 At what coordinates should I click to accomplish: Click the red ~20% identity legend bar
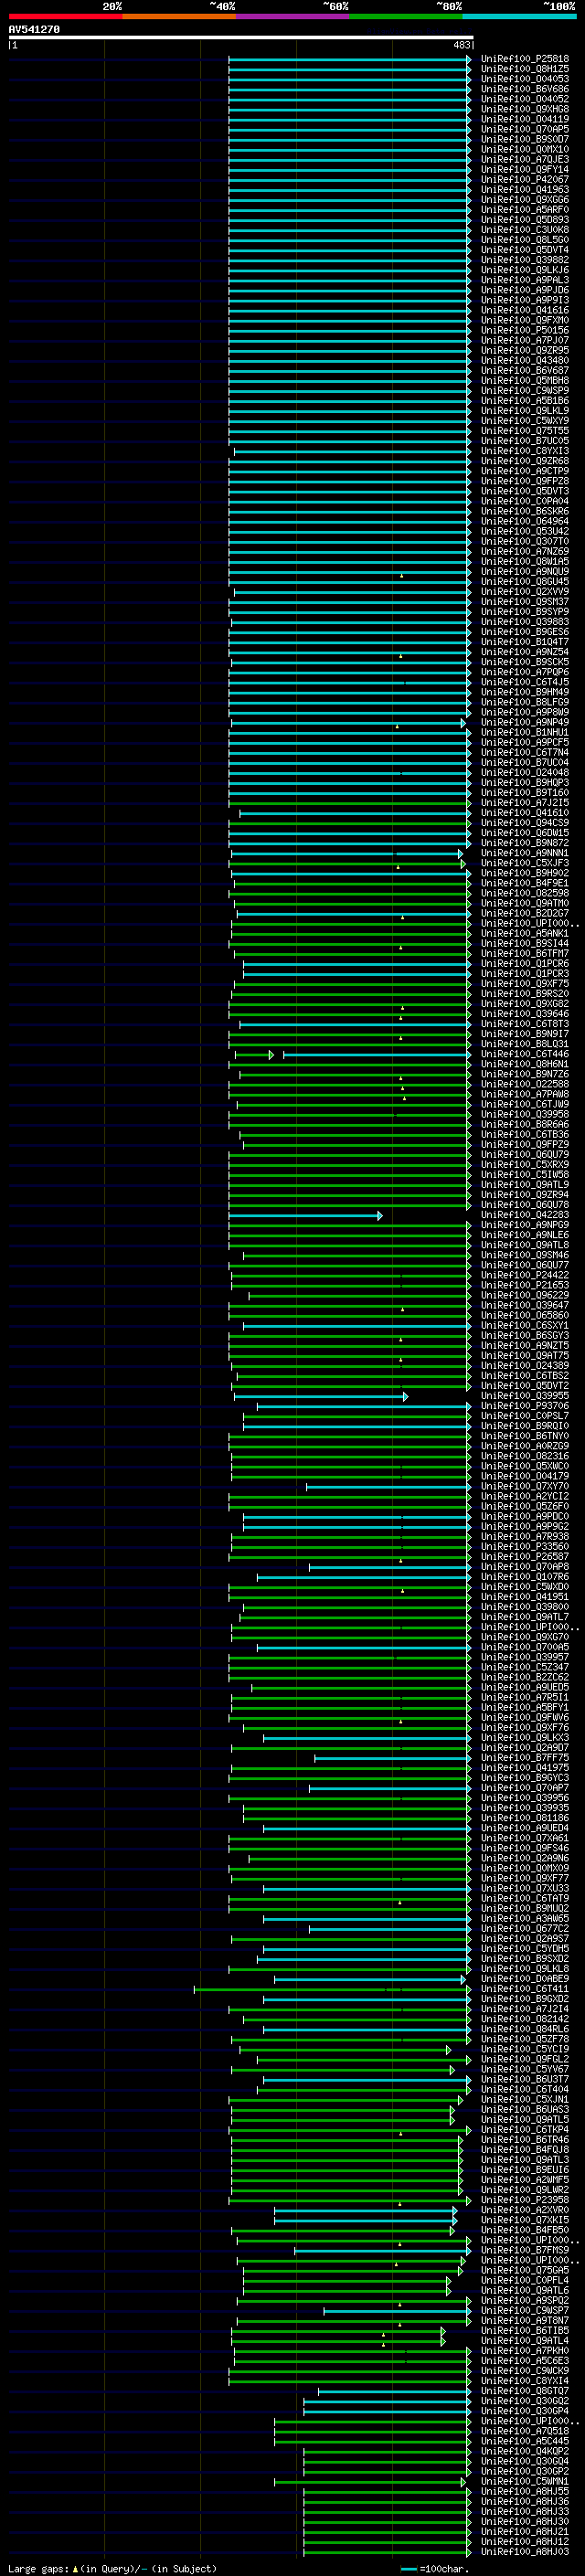[65, 16]
